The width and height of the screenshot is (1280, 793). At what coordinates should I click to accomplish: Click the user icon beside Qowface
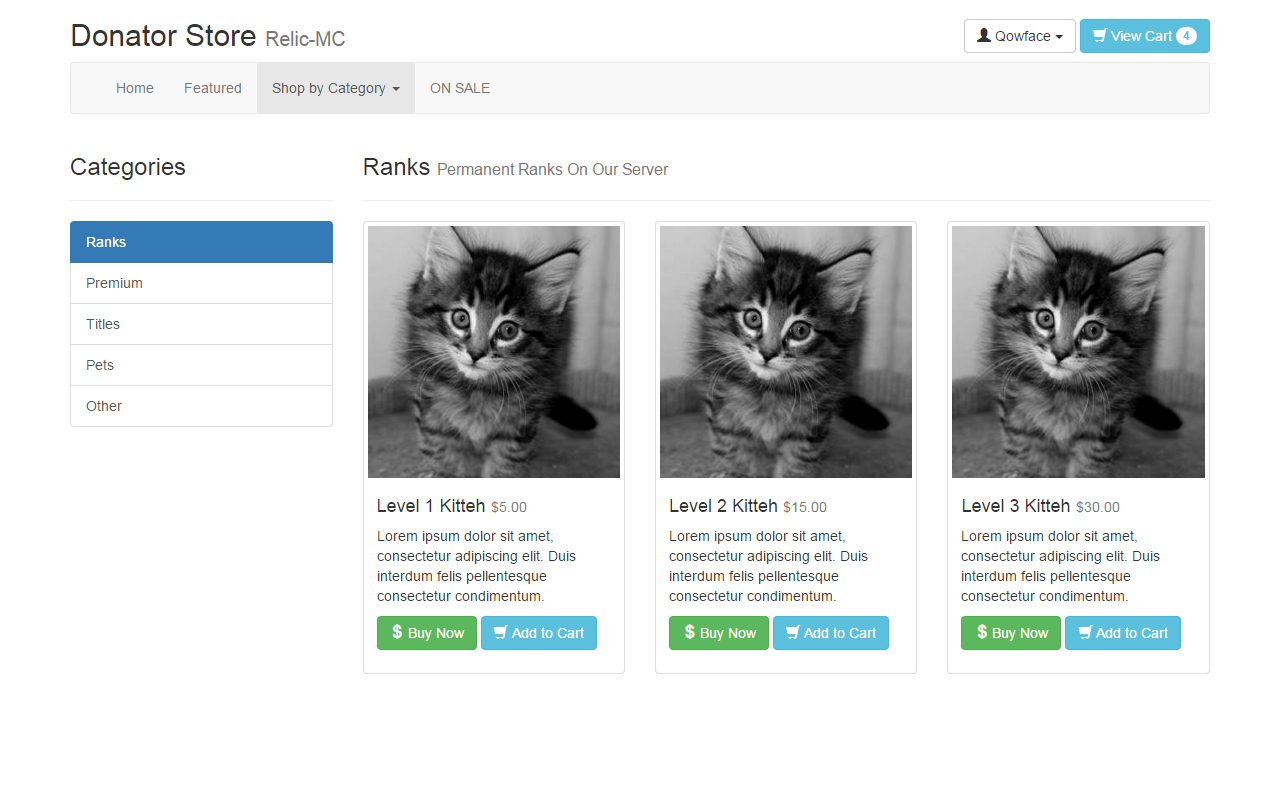pyautogui.click(x=984, y=36)
